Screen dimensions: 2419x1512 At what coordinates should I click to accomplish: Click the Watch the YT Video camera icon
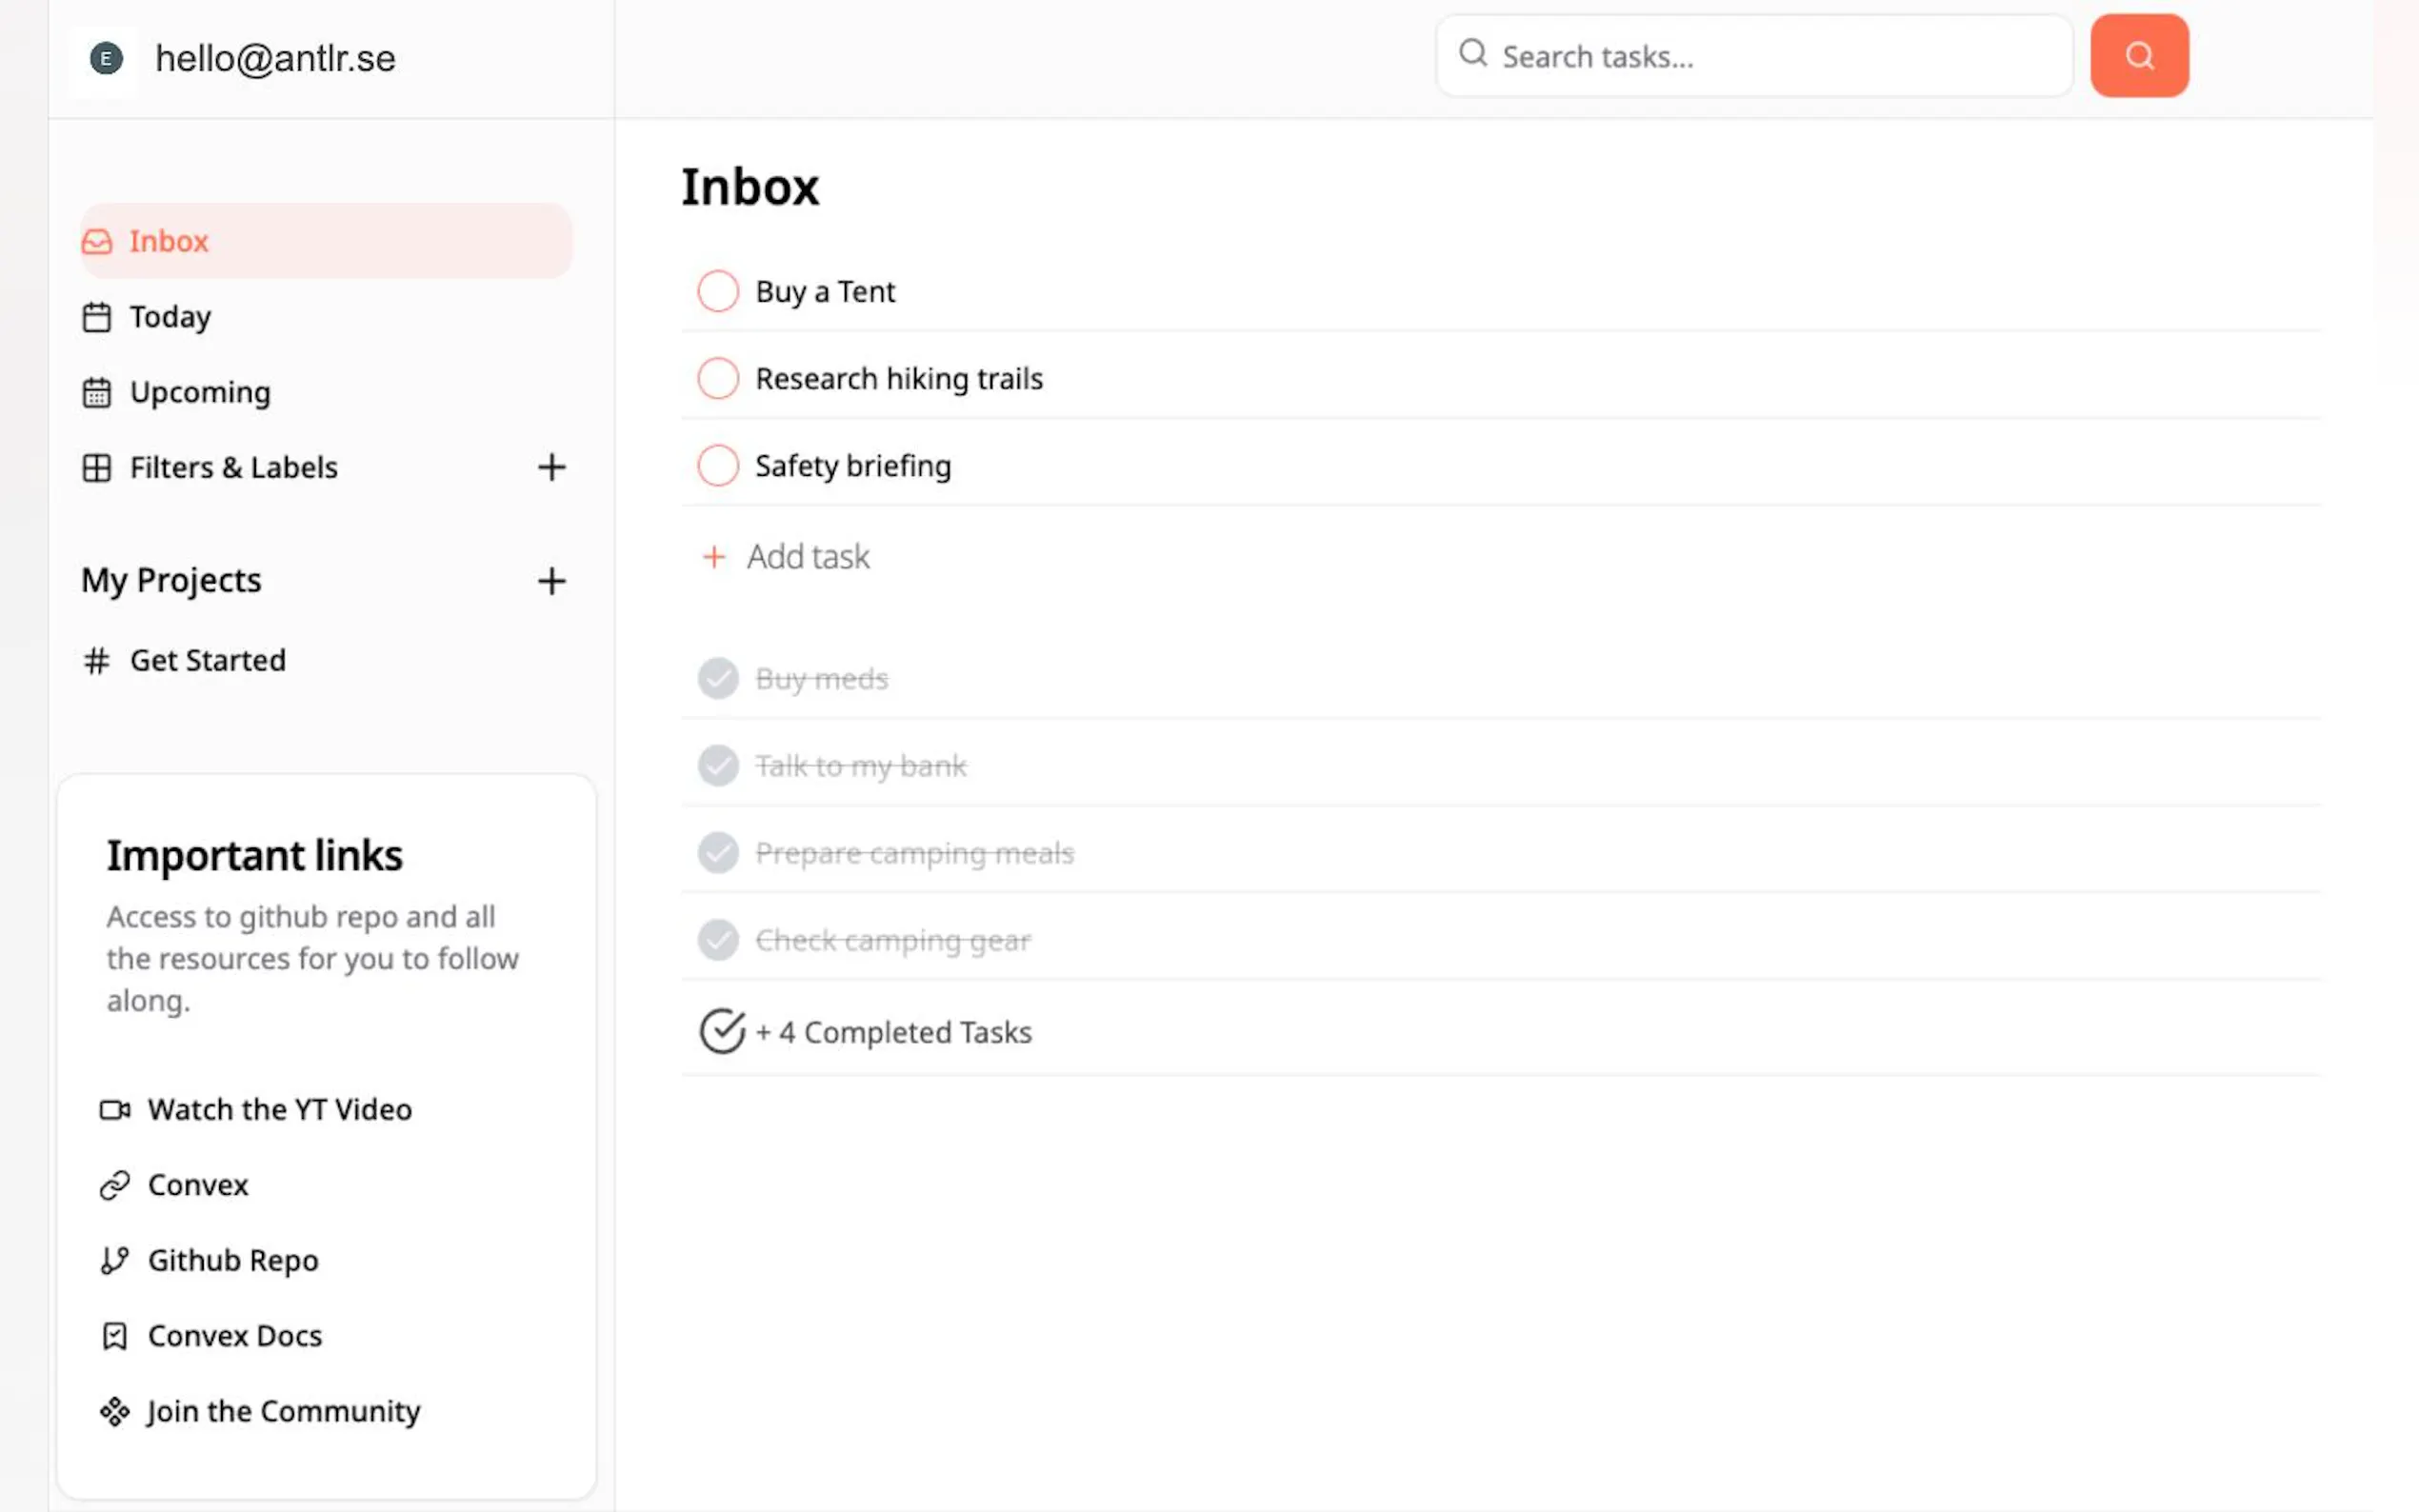[x=115, y=1109]
